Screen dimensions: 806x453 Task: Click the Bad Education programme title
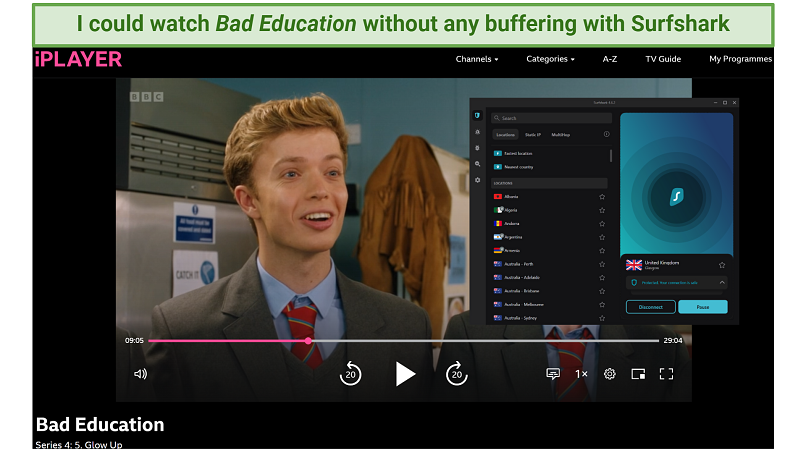click(100, 425)
